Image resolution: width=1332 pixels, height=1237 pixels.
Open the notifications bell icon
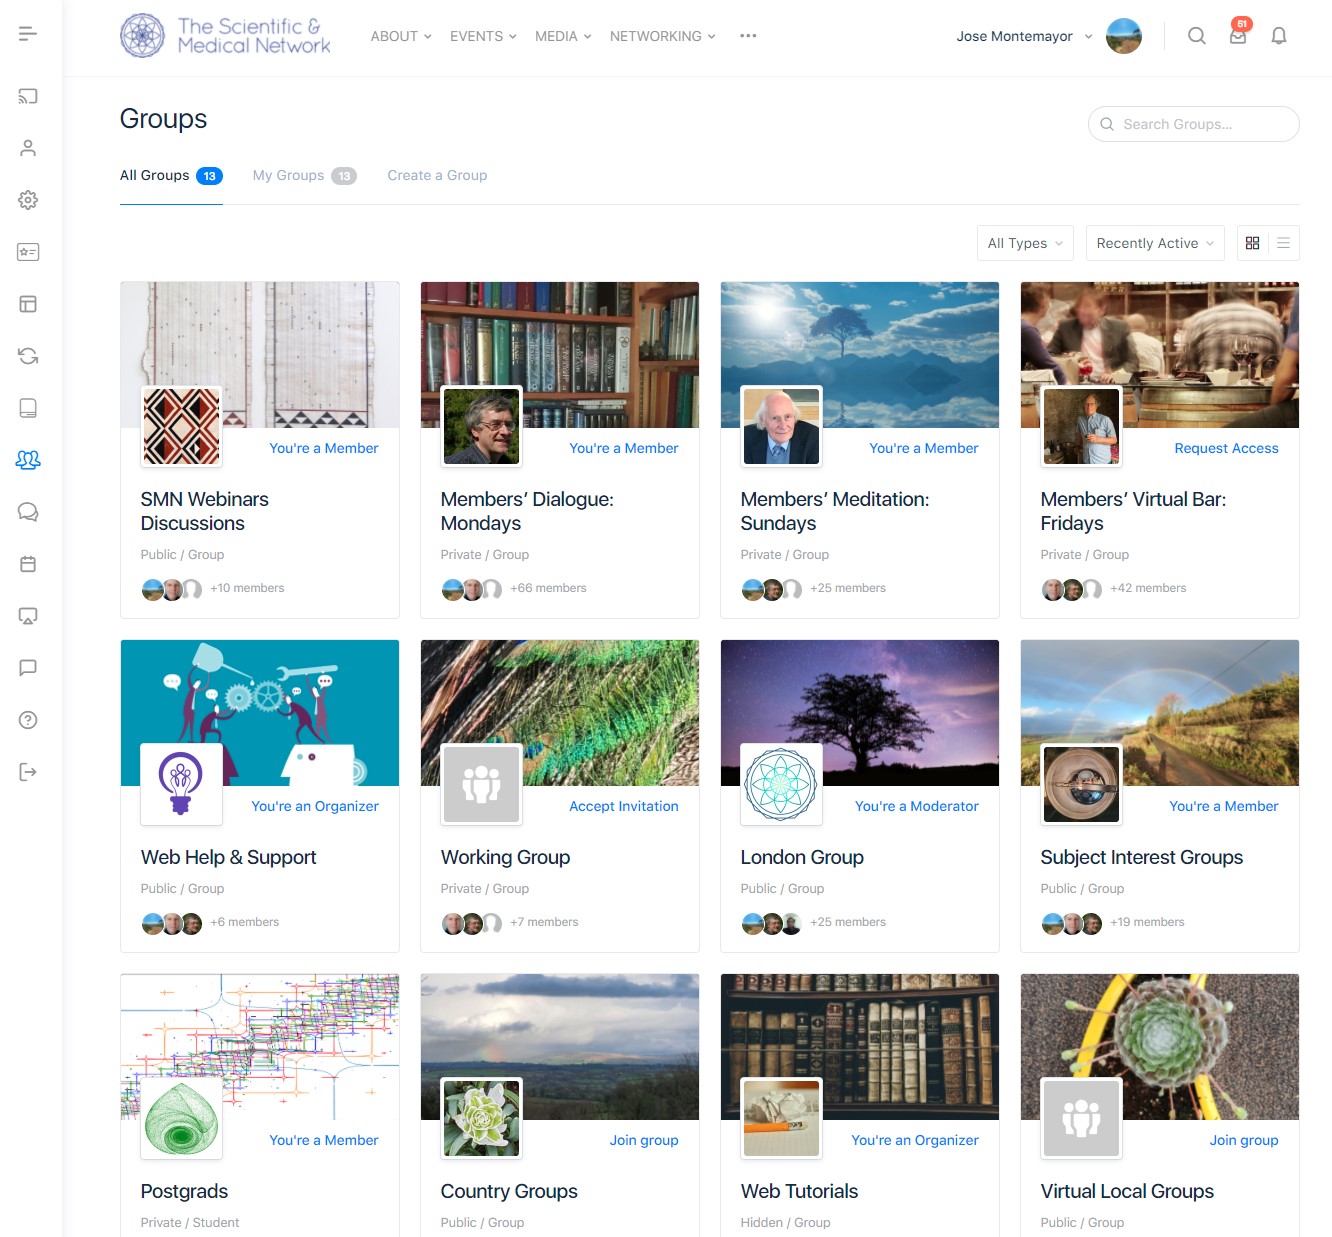[1278, 36]
